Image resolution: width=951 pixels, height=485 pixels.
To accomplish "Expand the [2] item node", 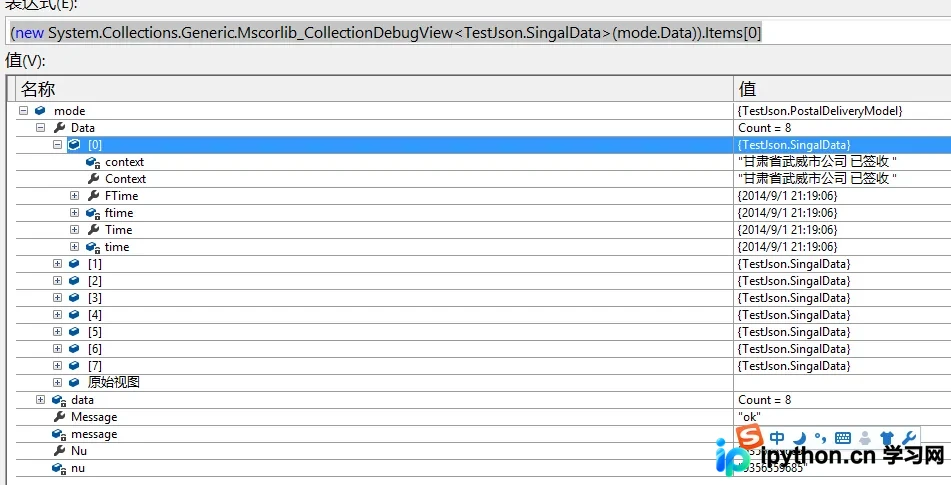I will click(x=57, y=280).
